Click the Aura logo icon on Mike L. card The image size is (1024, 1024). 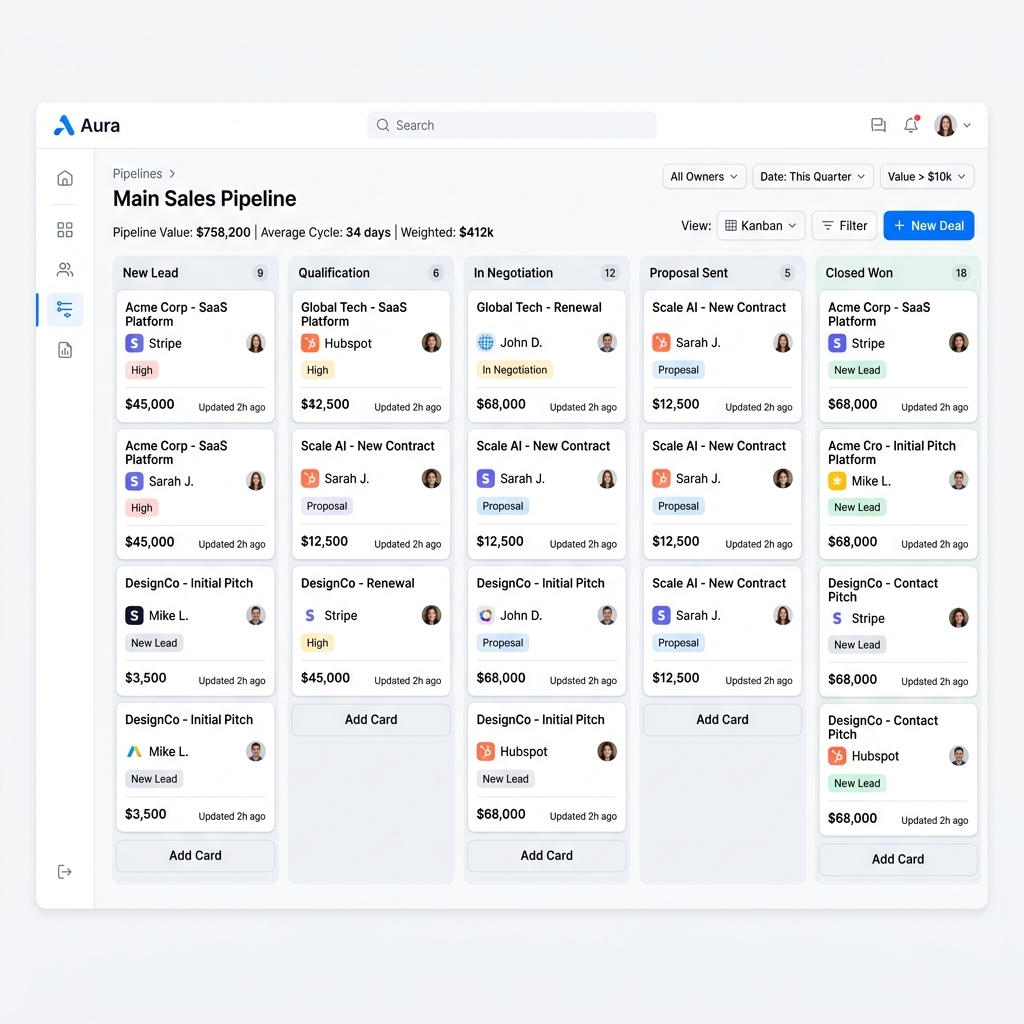(x=134, y=752)
